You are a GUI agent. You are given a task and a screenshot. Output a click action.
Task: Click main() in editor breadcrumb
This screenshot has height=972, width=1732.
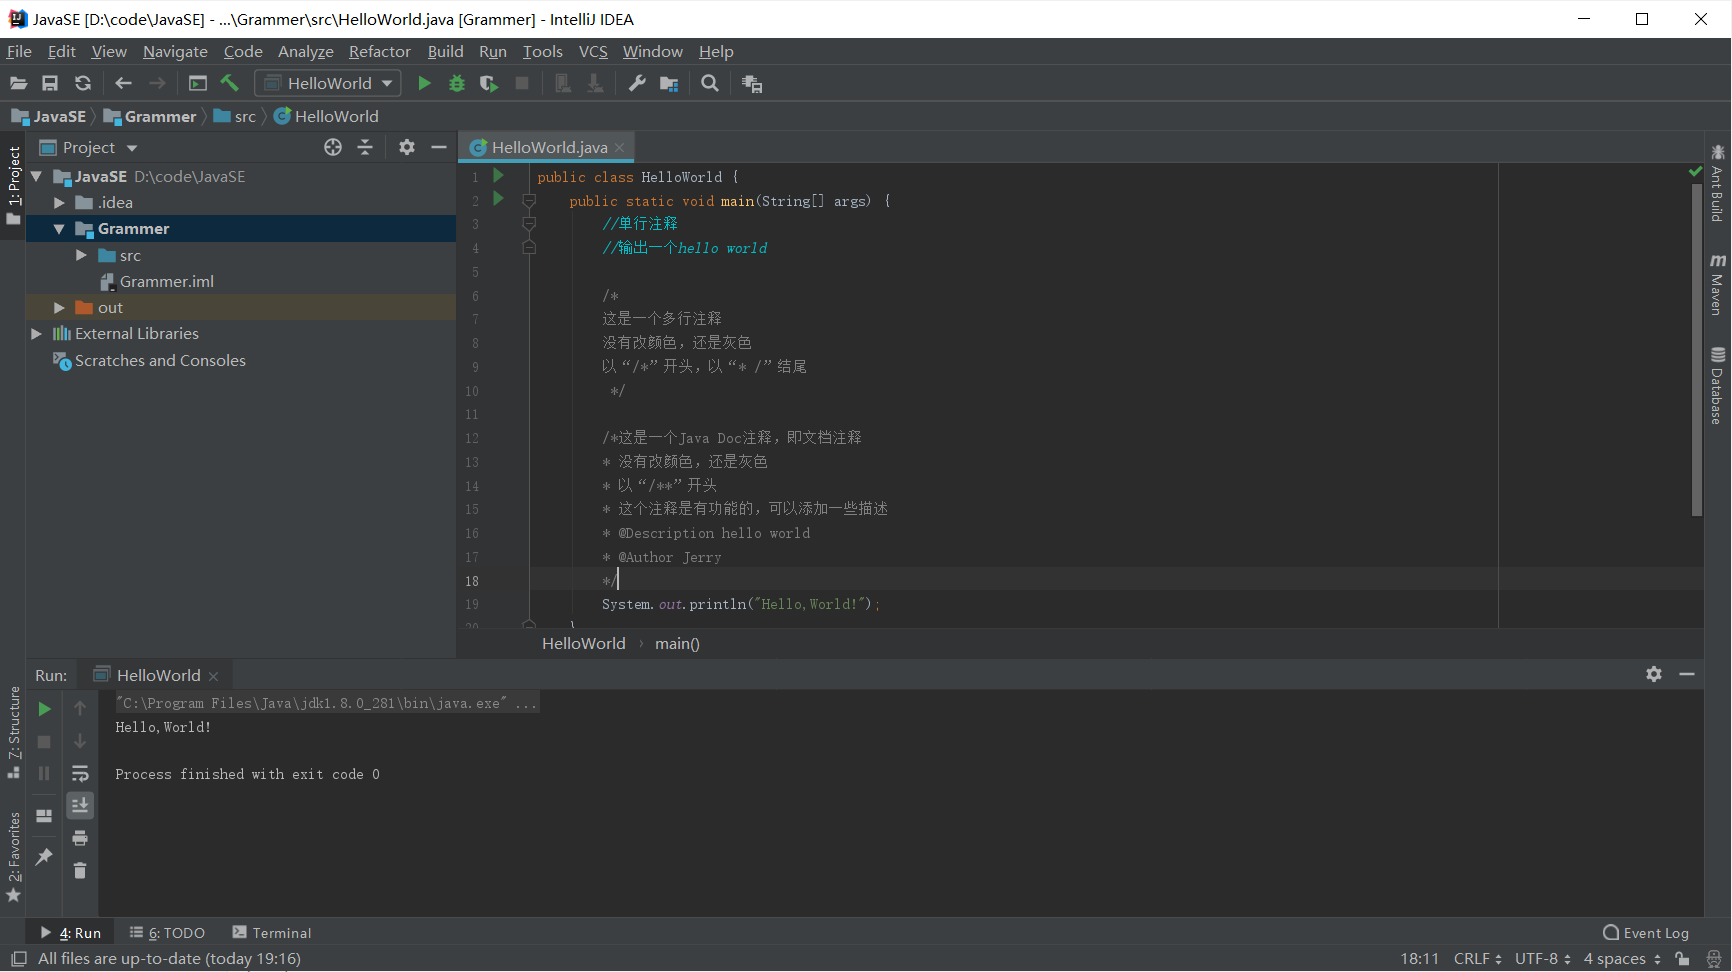click(677, 643)
